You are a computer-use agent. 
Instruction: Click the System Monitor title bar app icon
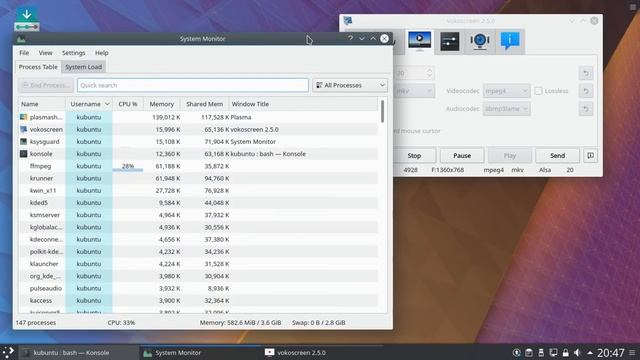pos(21,39)
